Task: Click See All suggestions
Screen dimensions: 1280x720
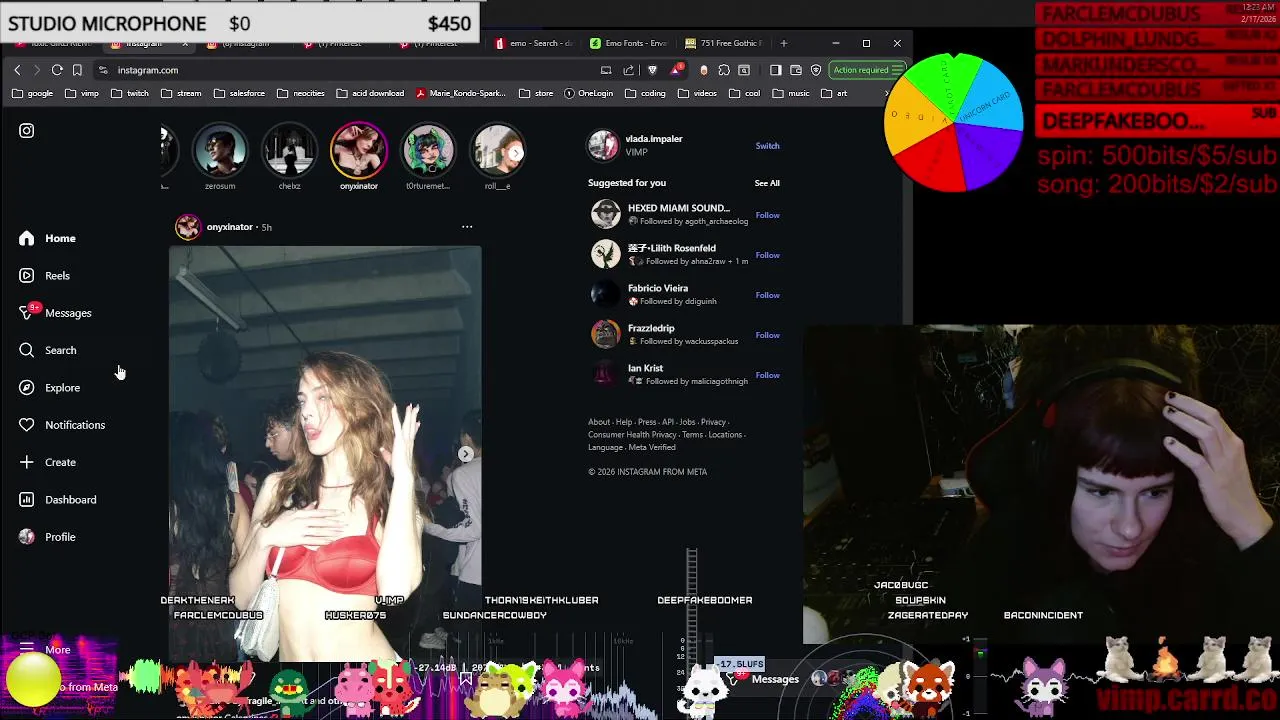Action: click(767, 183)
